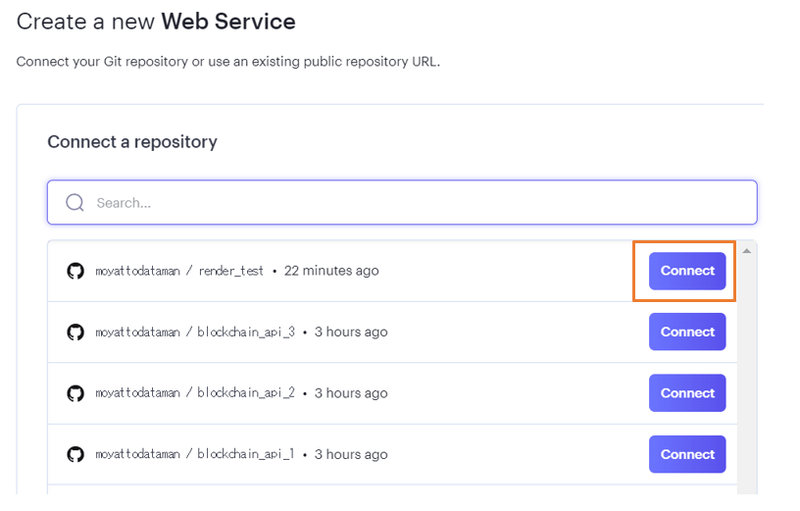Choose the moyattodataman / blockchain_api_2 repo name
This screenshot has height=511, width=800.
point(194,393)
